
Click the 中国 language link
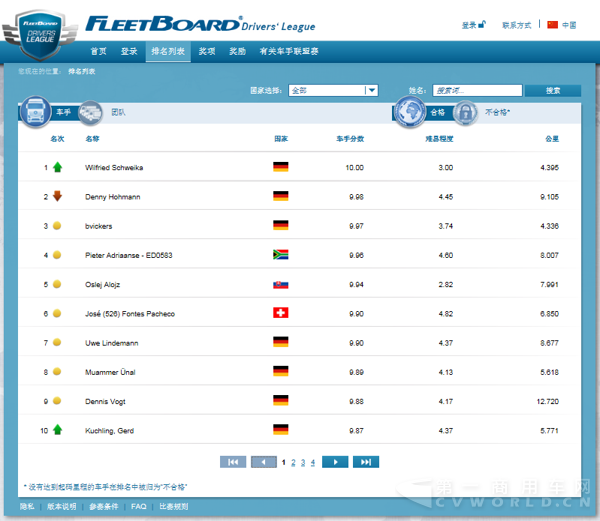click(569, 25)
